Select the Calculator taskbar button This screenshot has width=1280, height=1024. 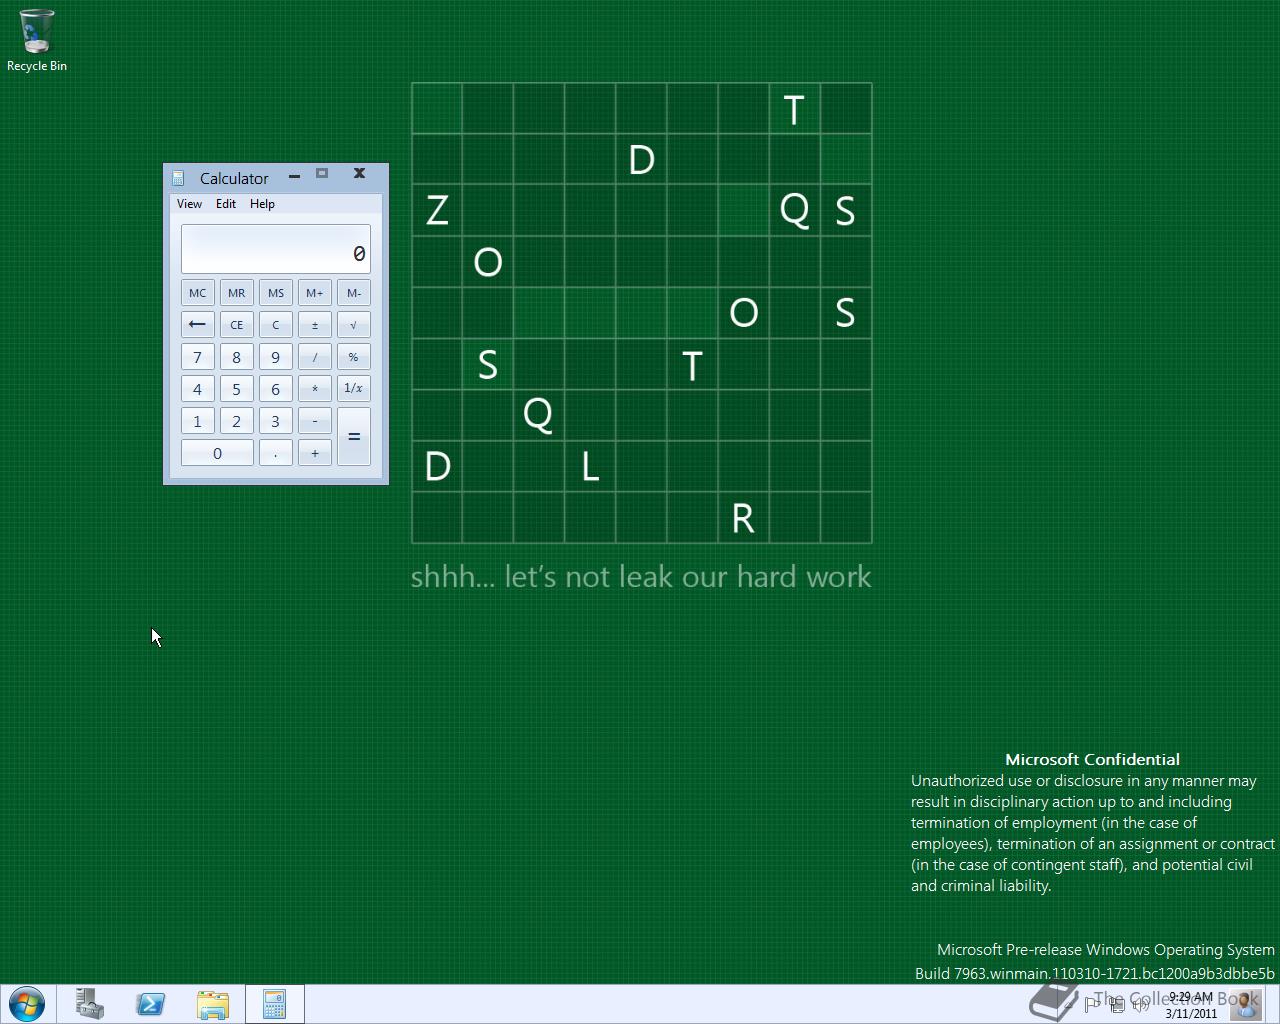tap(275, 1004)
